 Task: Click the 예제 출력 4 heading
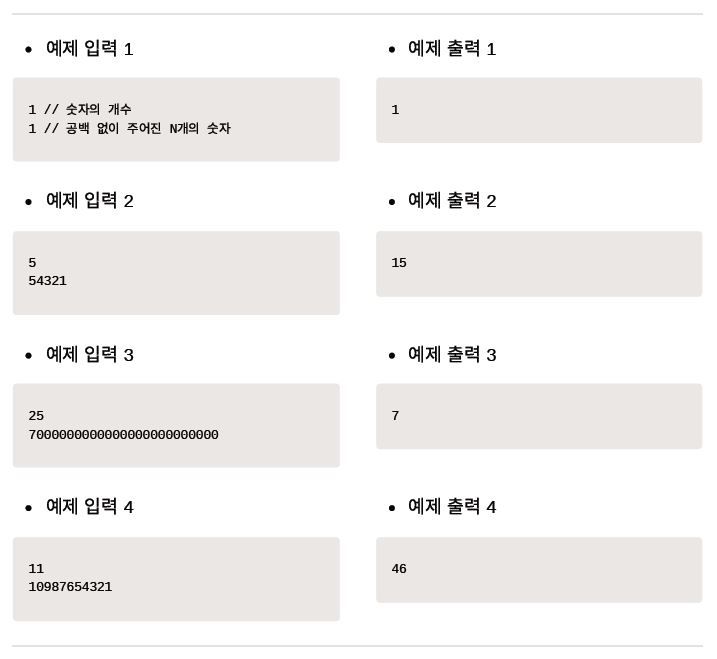pos(452,506)
